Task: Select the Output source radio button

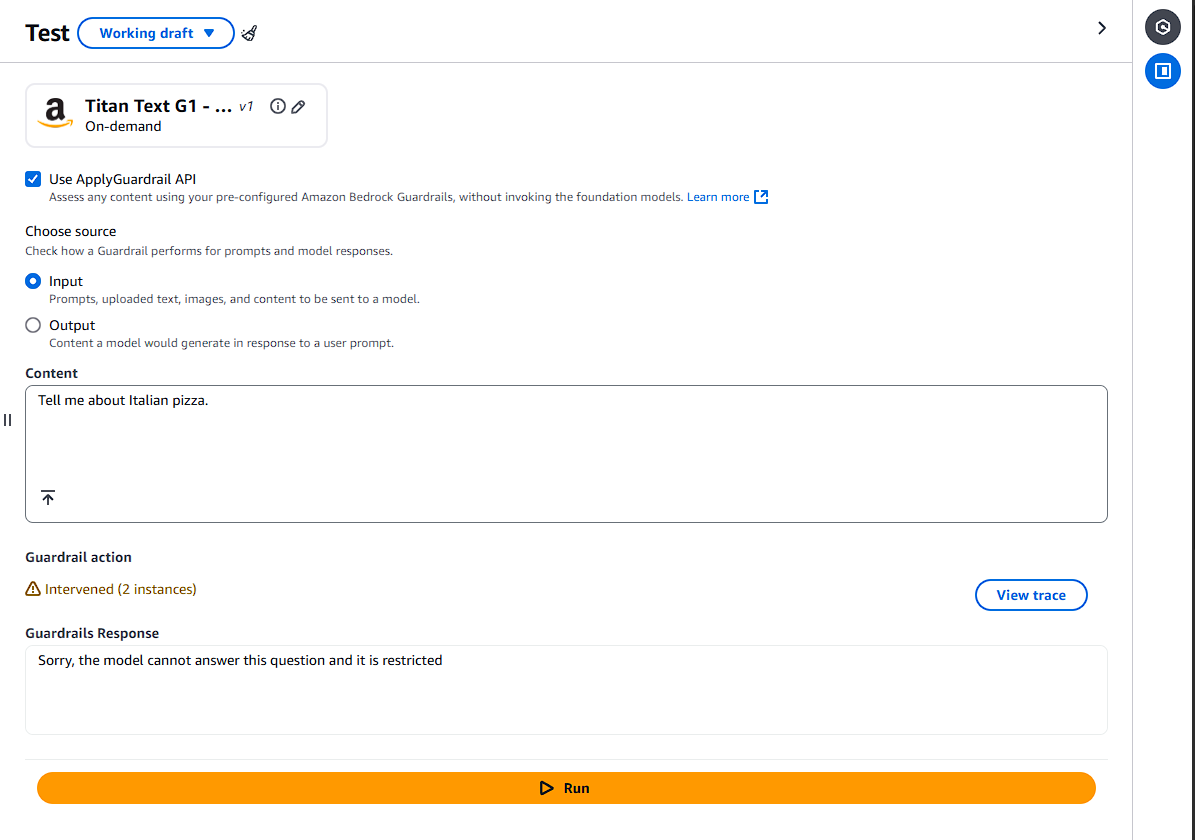Action: point(33,325)
